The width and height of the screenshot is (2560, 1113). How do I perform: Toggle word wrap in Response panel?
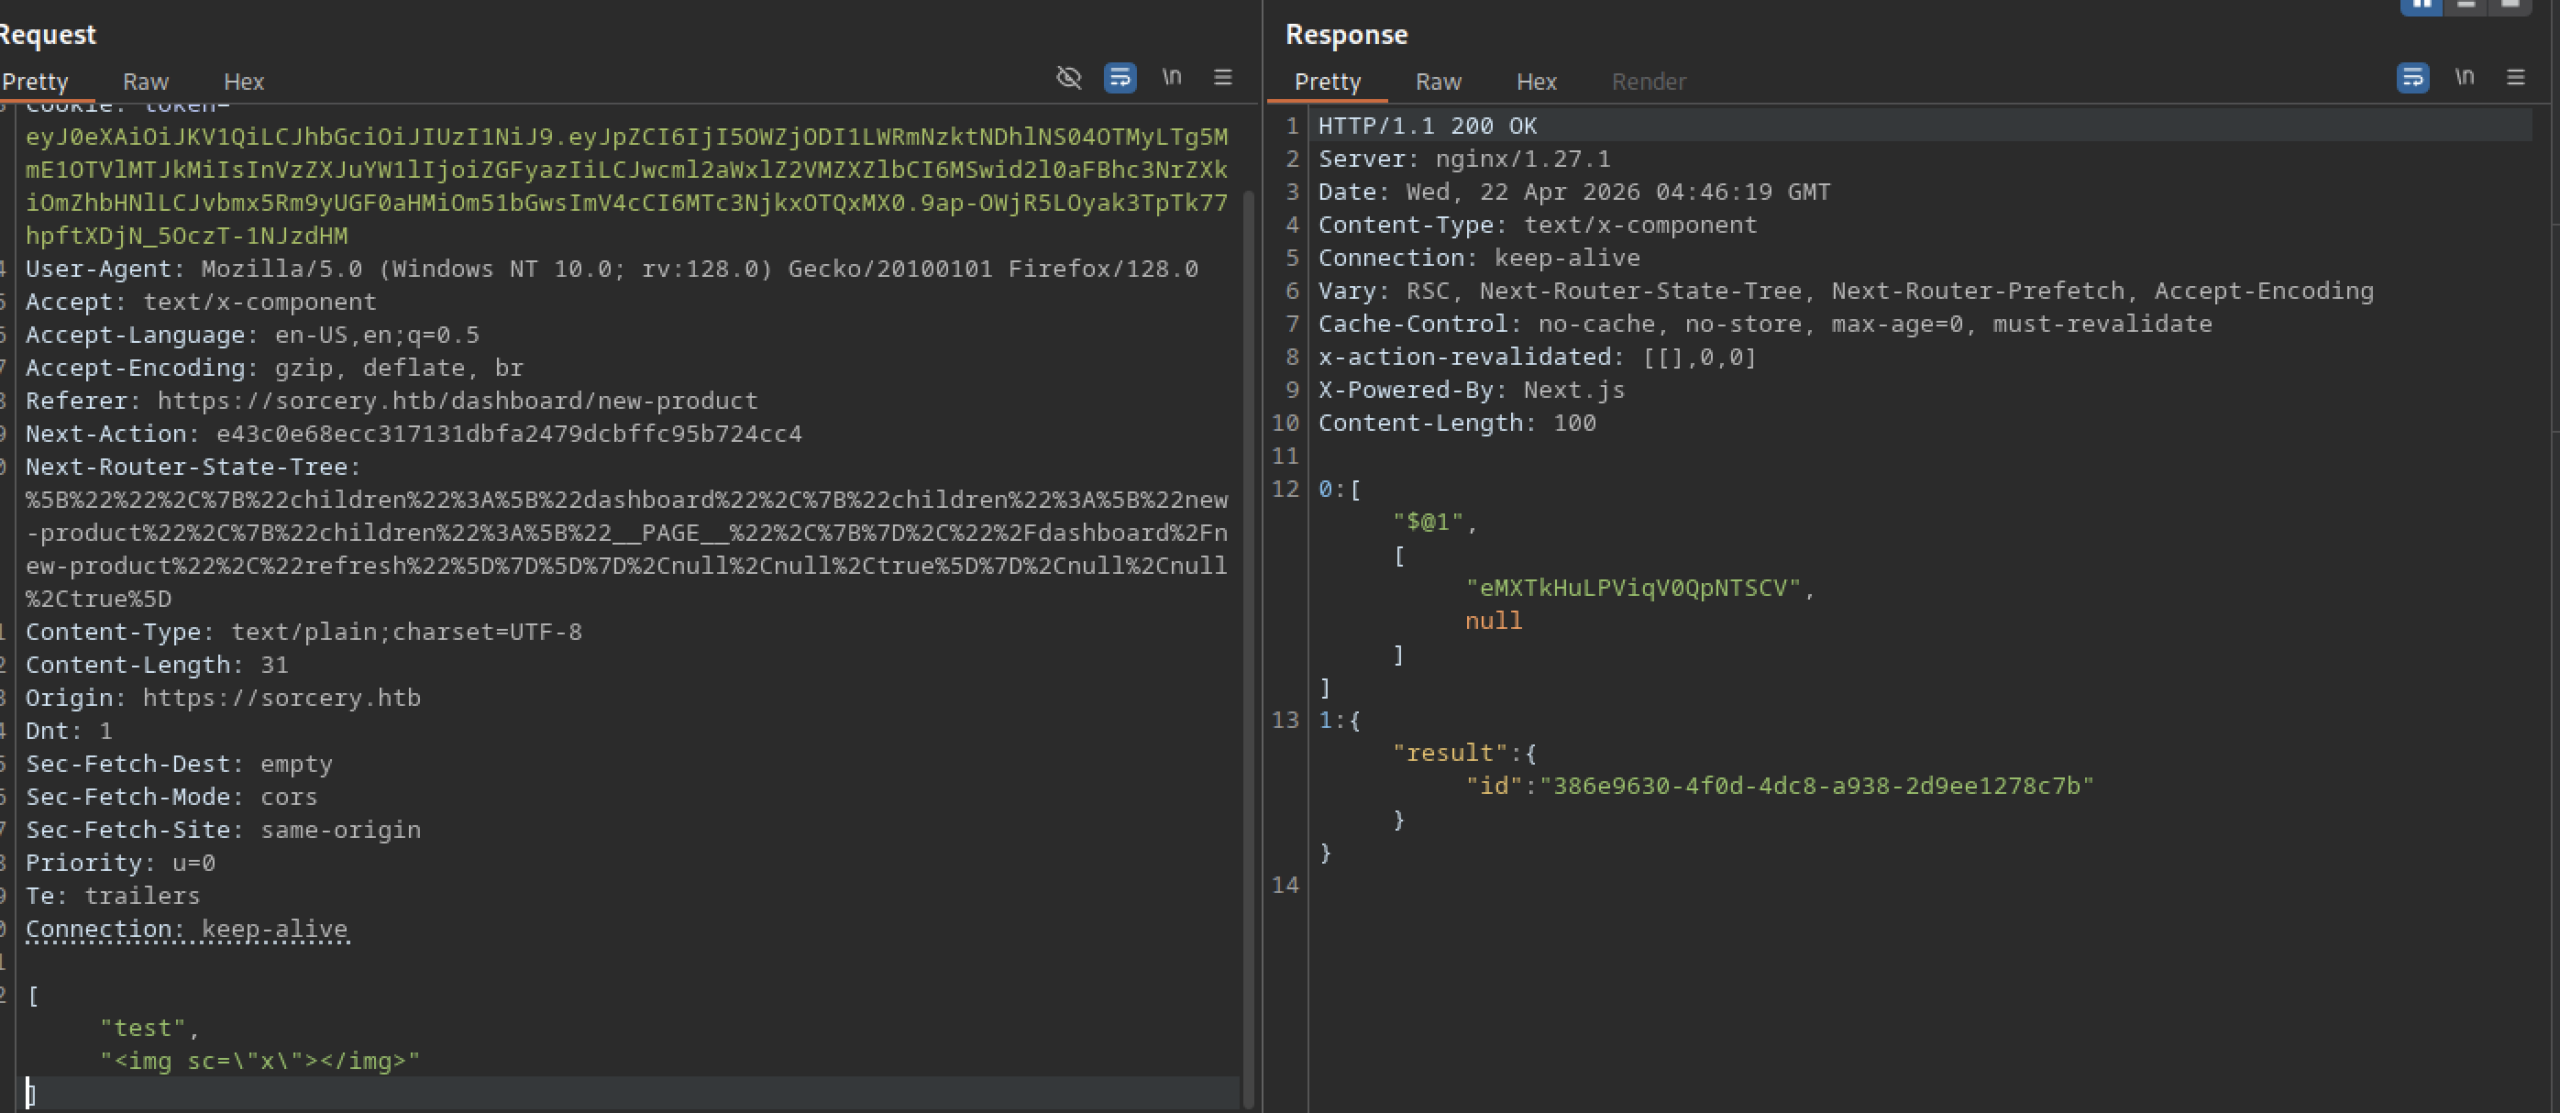click(2412, 77)
